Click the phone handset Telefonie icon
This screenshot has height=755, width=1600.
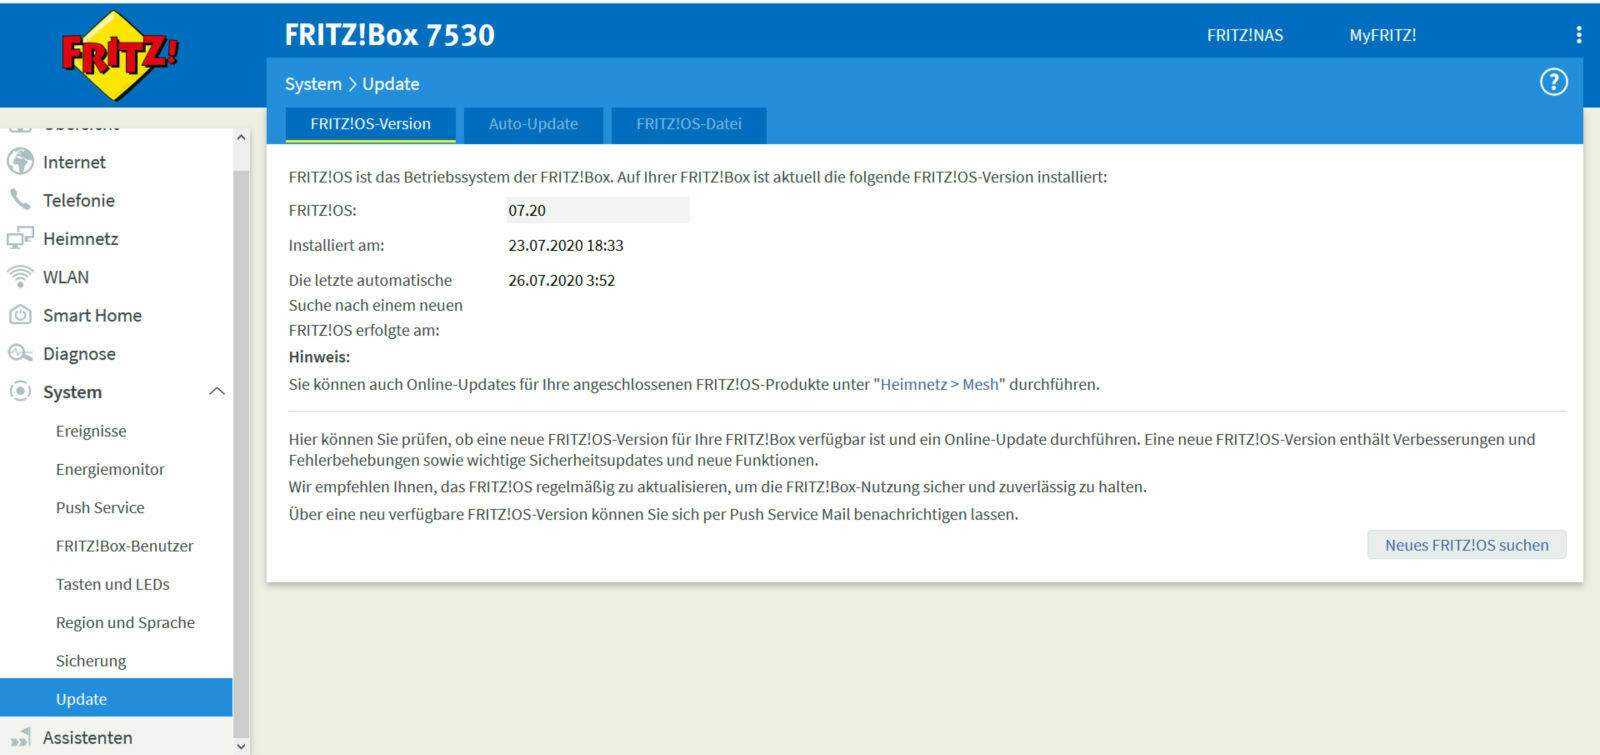[20, 200]
